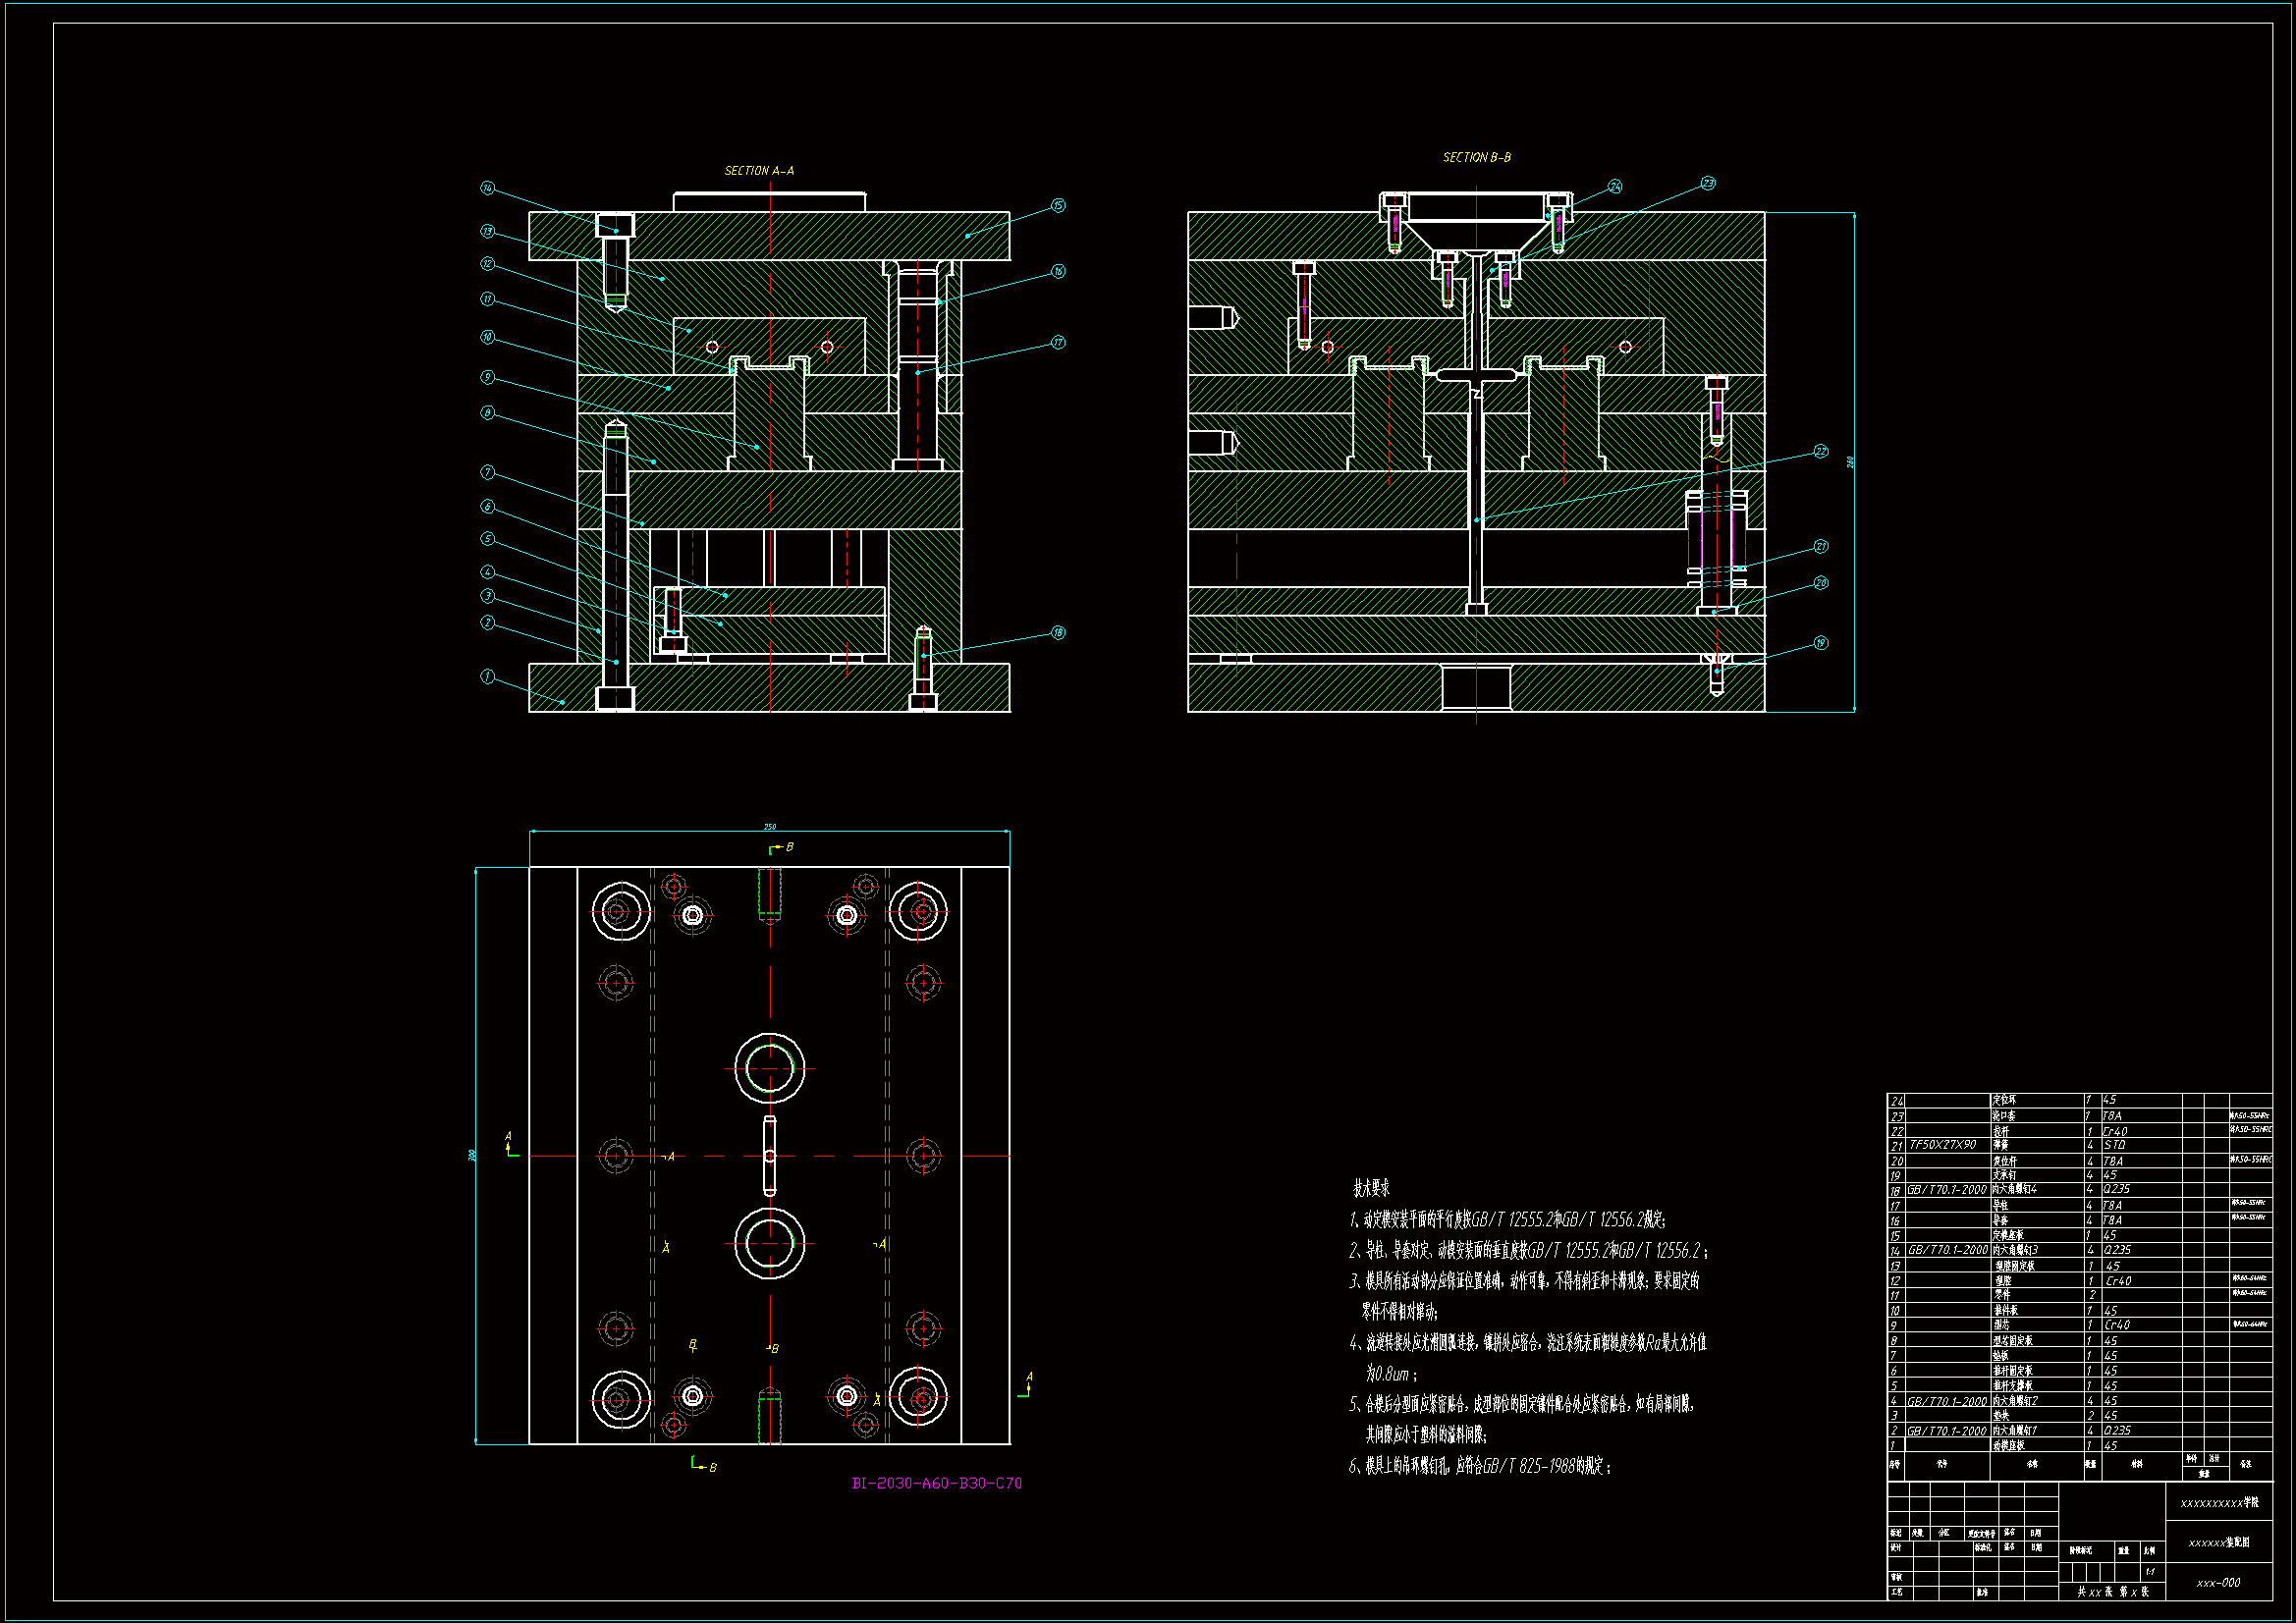This screenshot has height=1623, width=2296.
Task: Select part balloon number 19
Action: pyautogui.click(x=1821, y=642)
